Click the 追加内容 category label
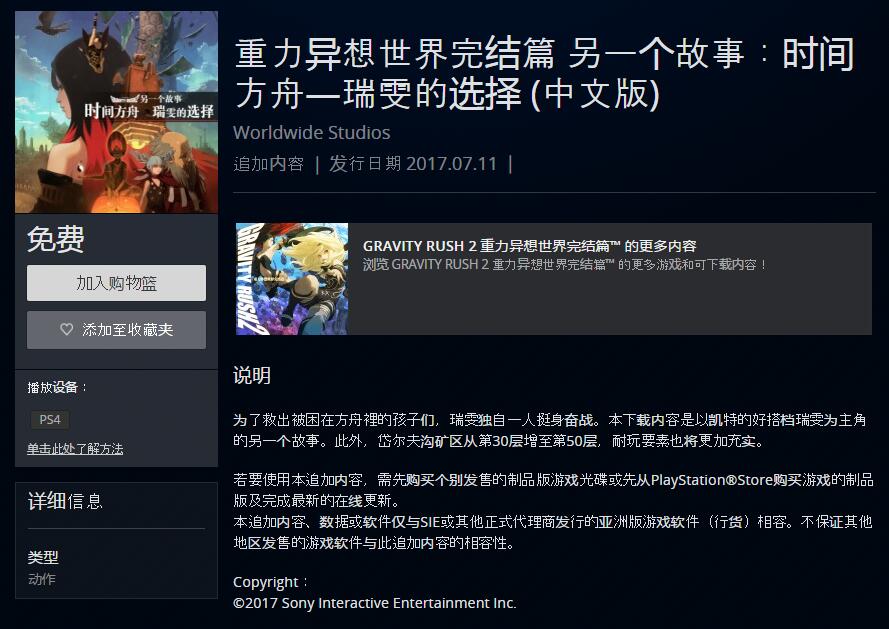The width and height of the screenshot is (889, 629). [x=268, y=164]
